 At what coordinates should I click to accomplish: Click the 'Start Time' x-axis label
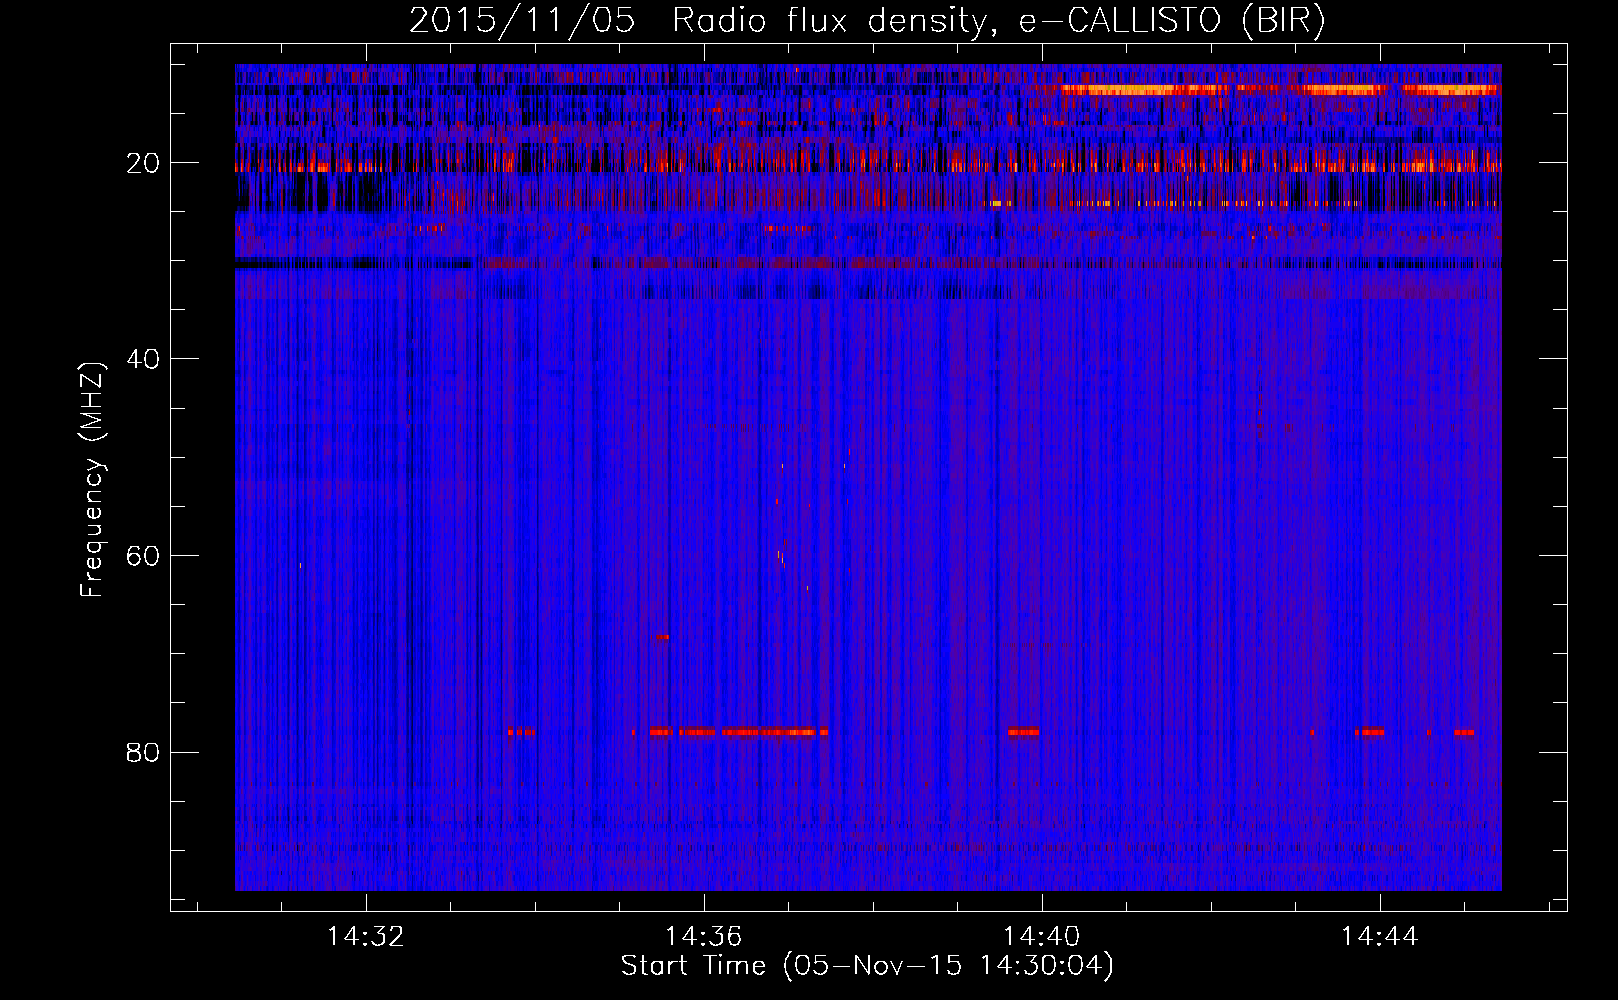pyautogui.click(x=866, y=966)
